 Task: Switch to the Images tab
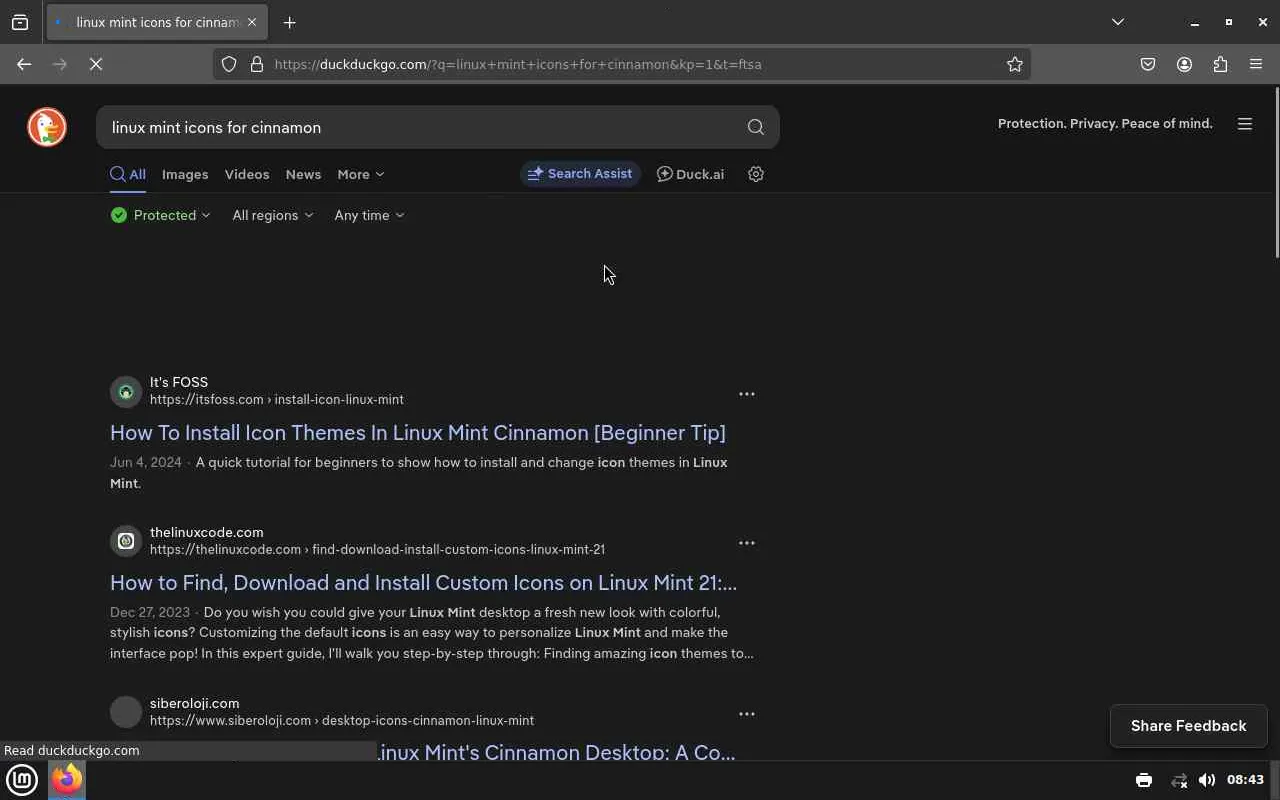(185, 174)
